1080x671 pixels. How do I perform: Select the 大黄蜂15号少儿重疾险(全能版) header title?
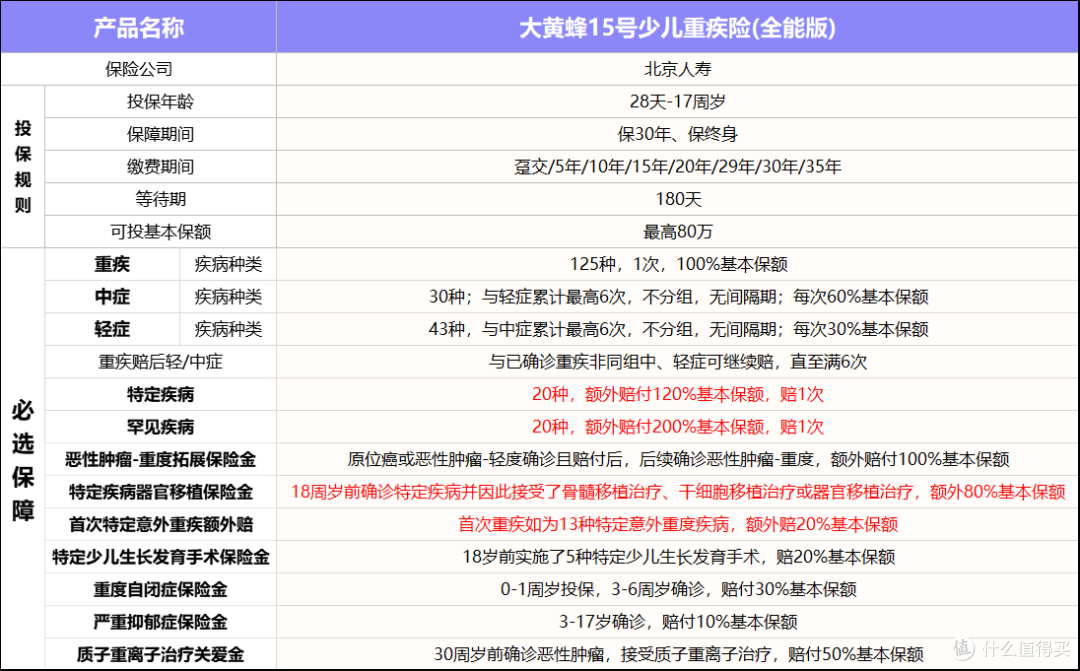tap(677, 28)
